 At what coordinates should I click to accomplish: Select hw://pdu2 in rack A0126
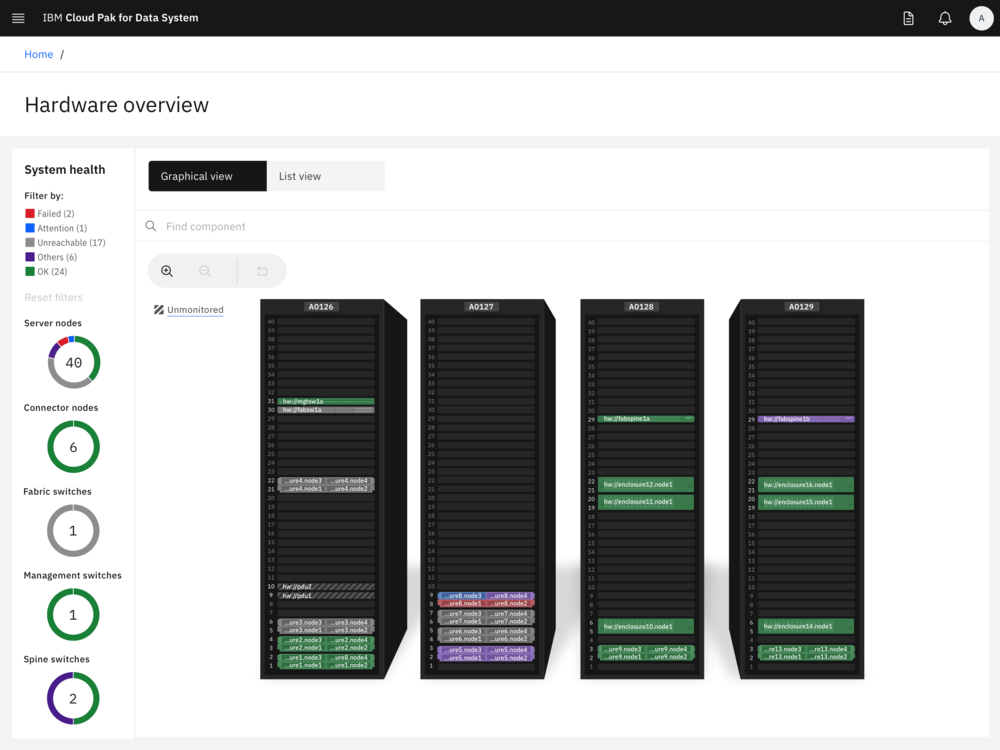pos(326,587)
